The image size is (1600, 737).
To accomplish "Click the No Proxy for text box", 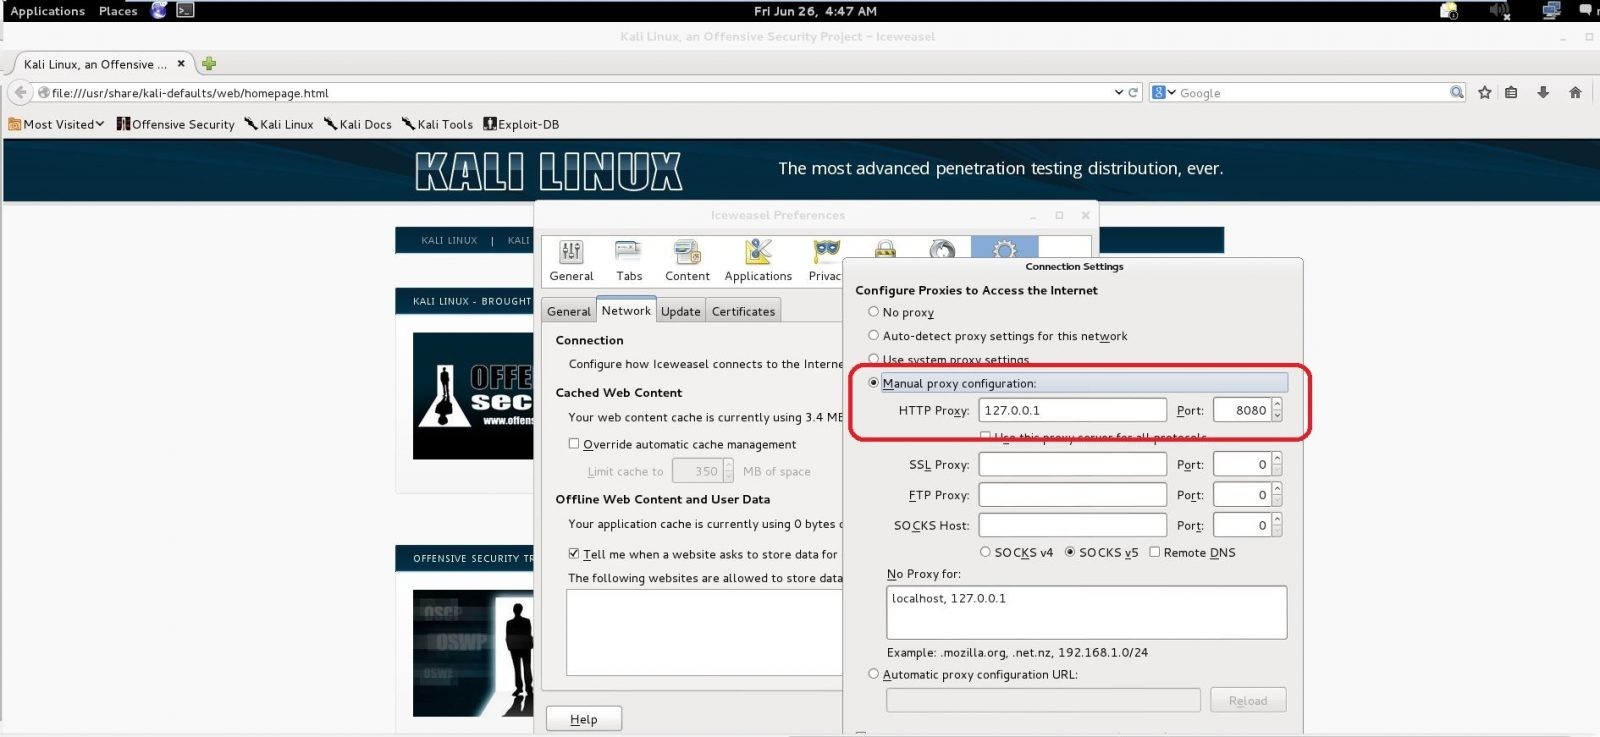I will pos(1086,612).
